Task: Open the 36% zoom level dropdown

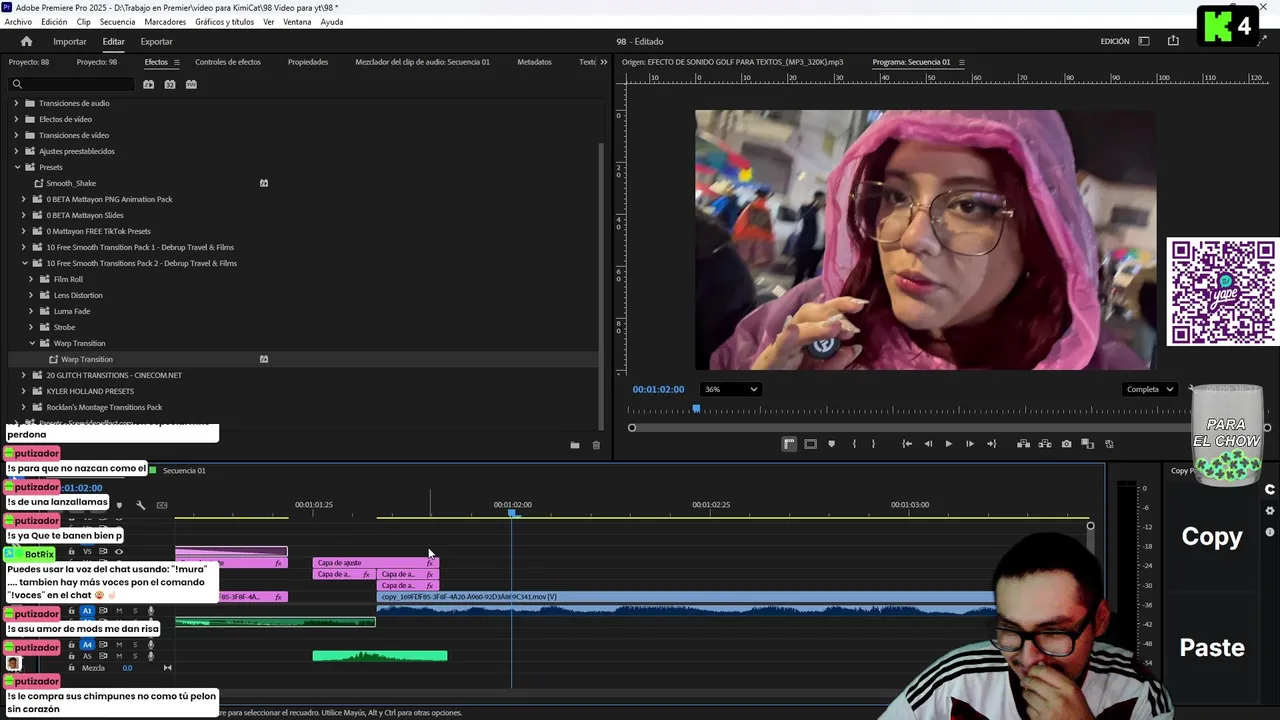Action: point(730,389)
